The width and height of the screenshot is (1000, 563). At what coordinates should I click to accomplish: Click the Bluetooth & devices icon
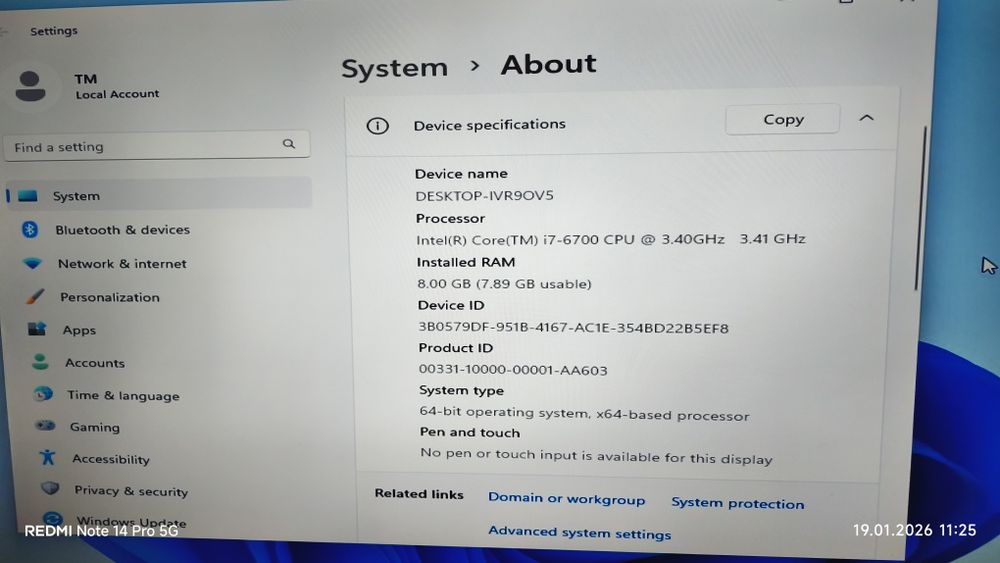pos(30,230)
